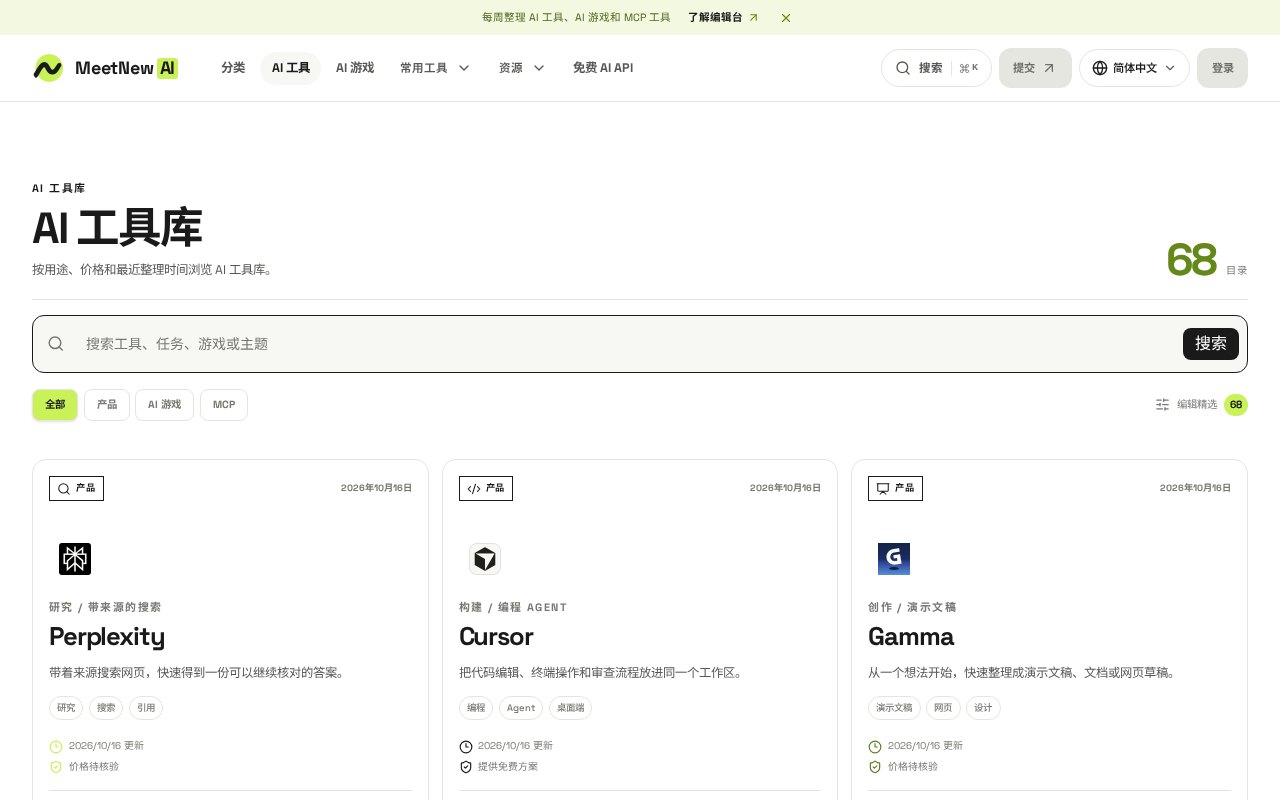Open the header 搜索 ⌘K search box
The width and height of the screenshot is (1280, 800).
[x=936, y=68]
